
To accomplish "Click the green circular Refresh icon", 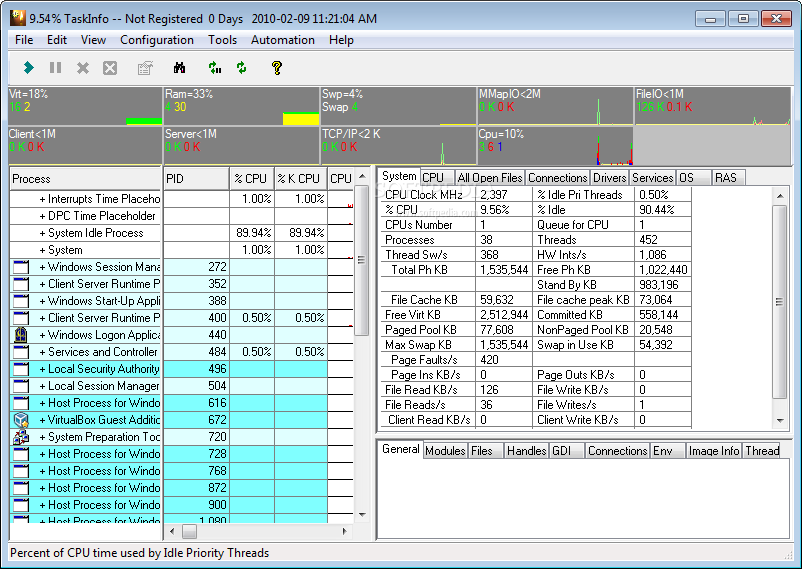I will pos(241,68).
